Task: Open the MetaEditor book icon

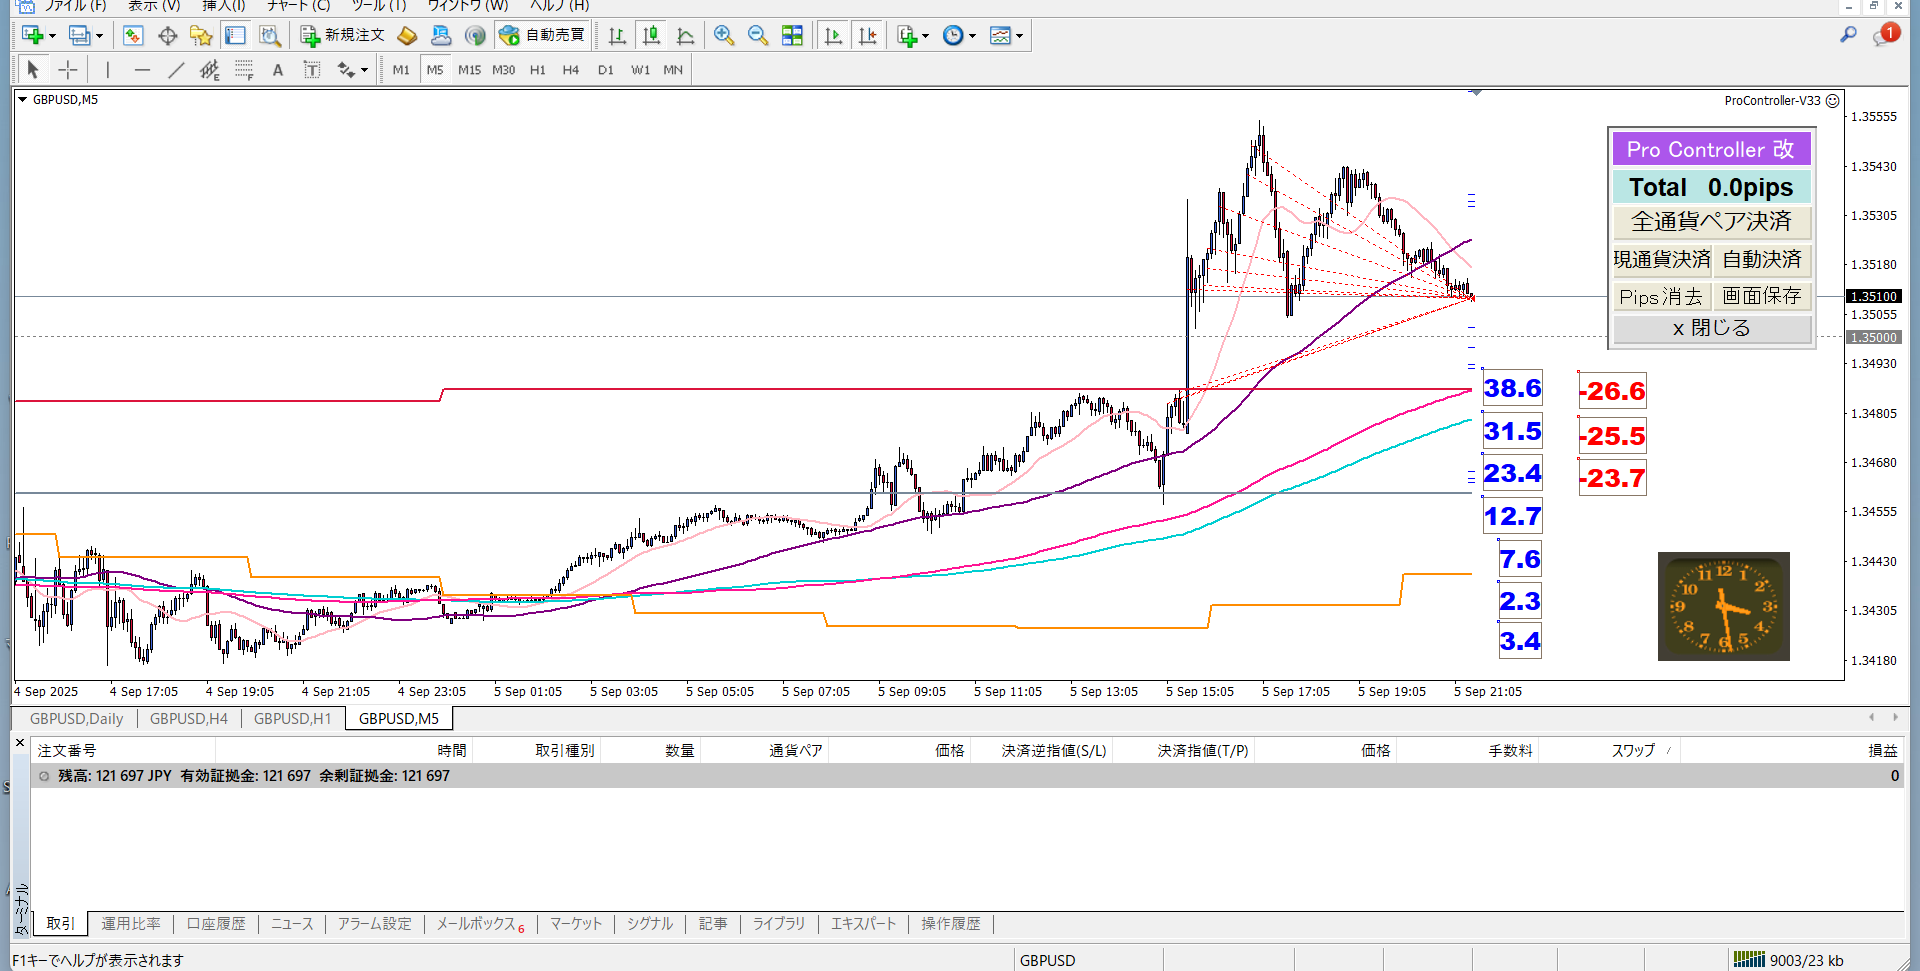Action: [407, 36]
